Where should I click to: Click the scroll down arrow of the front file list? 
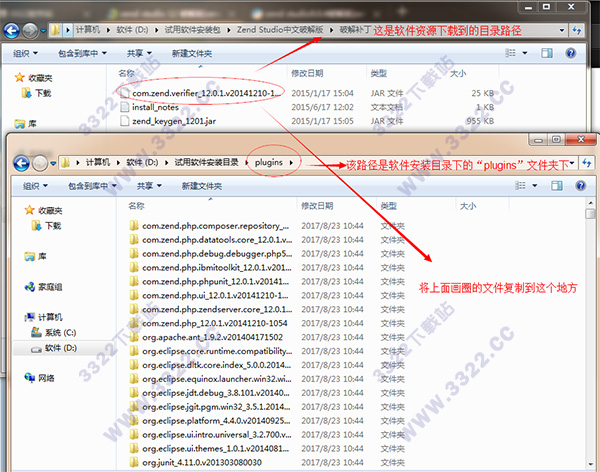point(590,464)
